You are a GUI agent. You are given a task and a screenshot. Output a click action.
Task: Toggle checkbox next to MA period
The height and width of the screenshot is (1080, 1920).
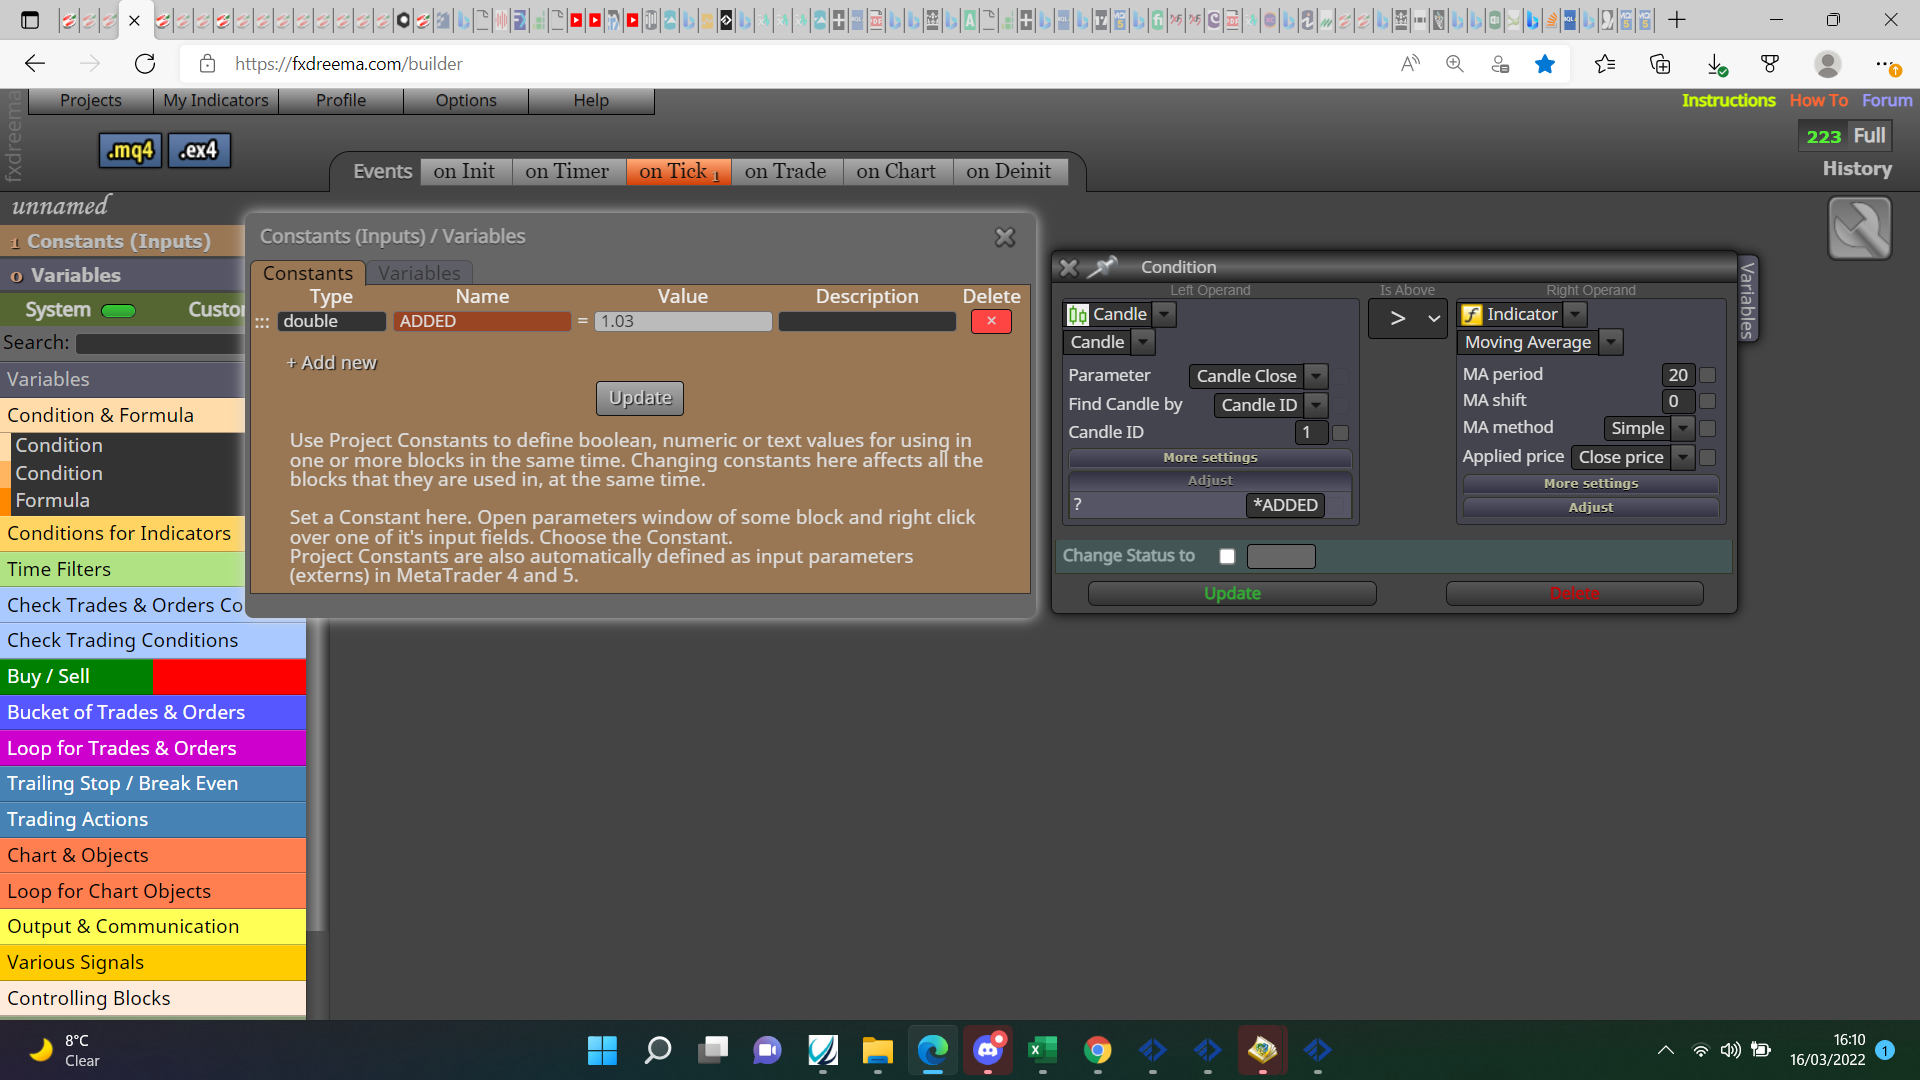click(1708, 375)
